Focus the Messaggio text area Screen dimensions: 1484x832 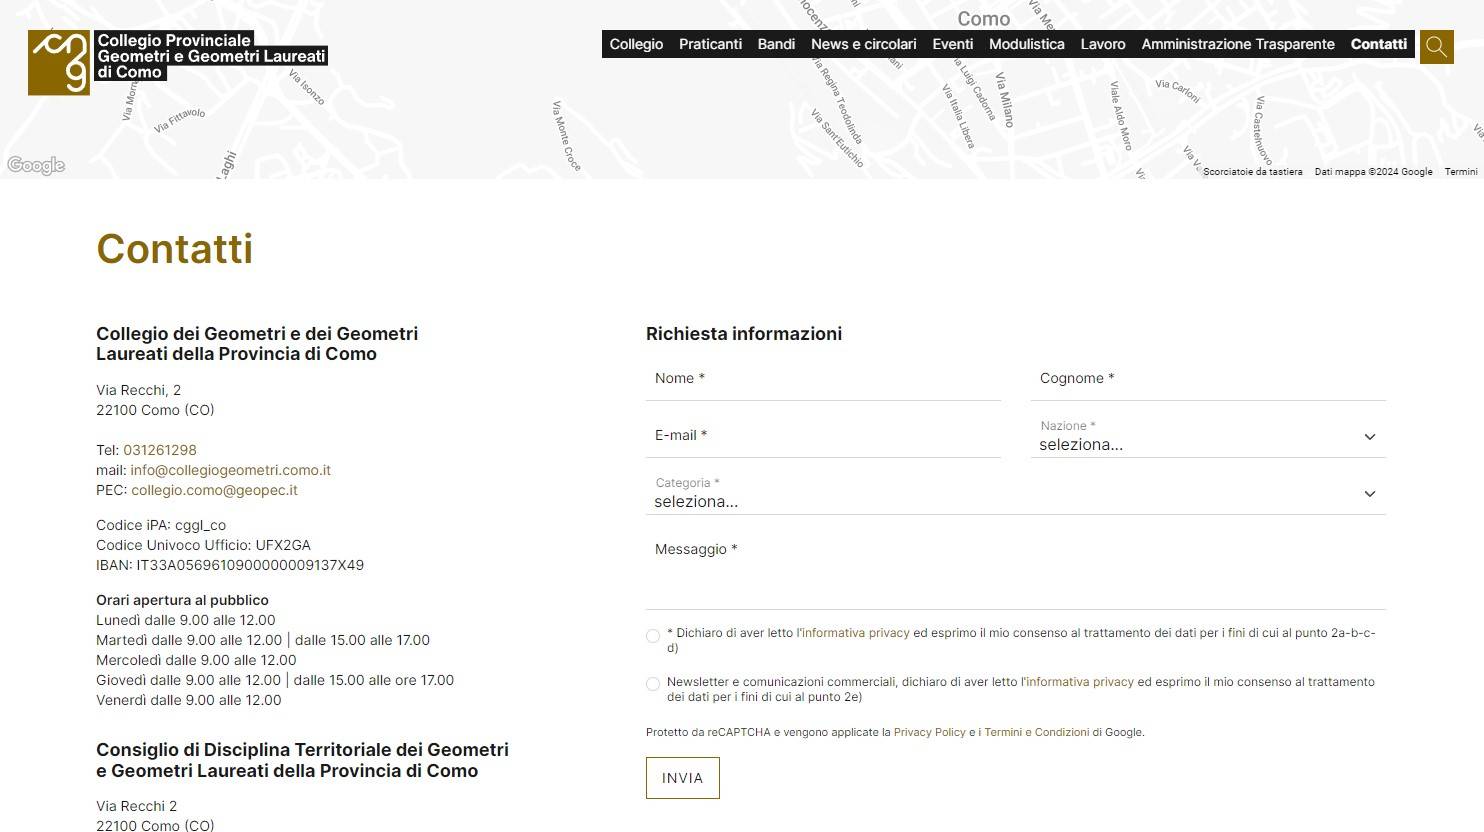point(1016,570)
